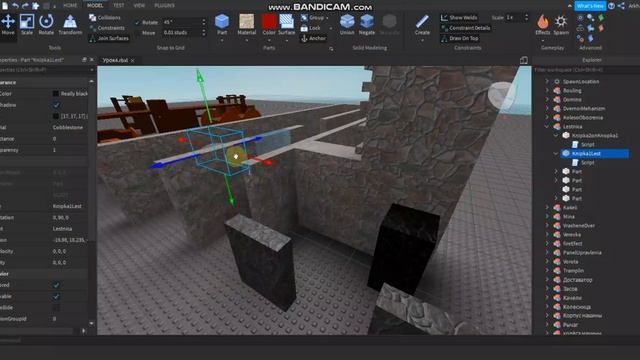Click the float icon on Properties panel header
Image resolution: width=640 pixels, height=360 pixels.
point(84,60)
